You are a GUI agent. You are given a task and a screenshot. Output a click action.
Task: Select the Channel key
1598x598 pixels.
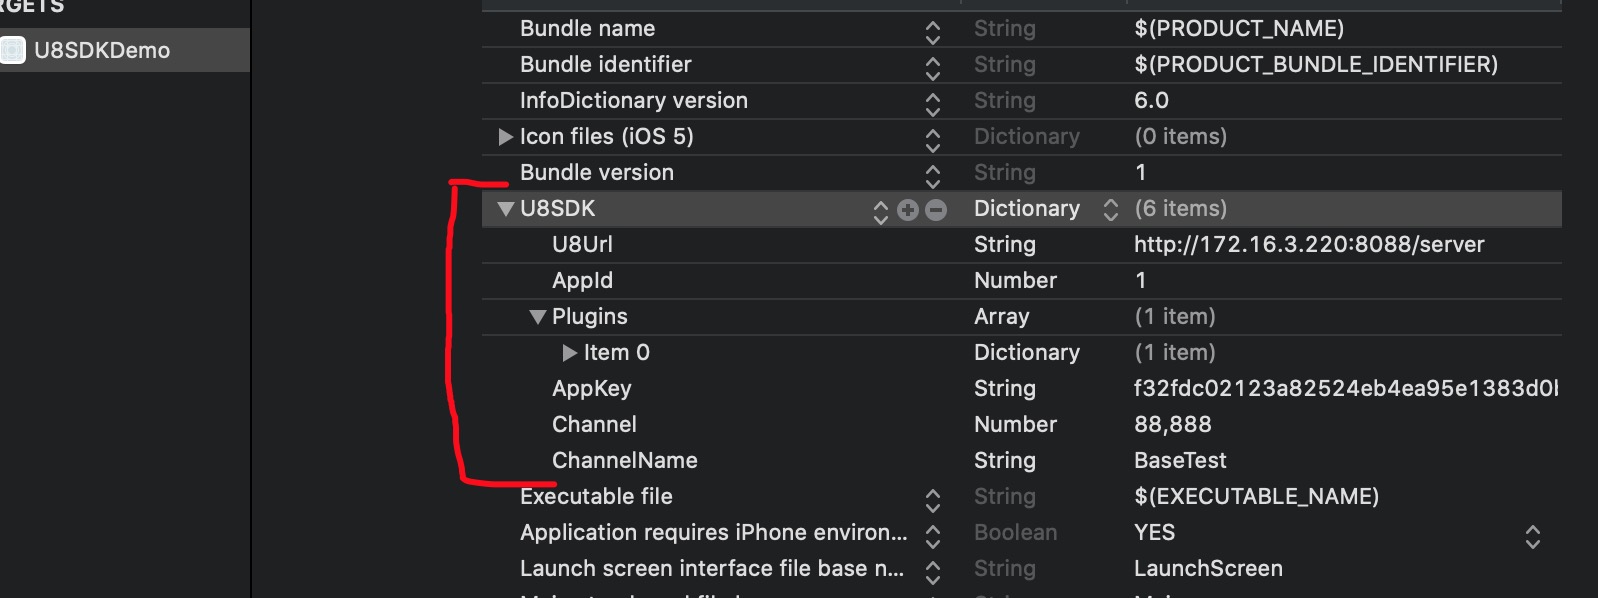click(594, 425)
